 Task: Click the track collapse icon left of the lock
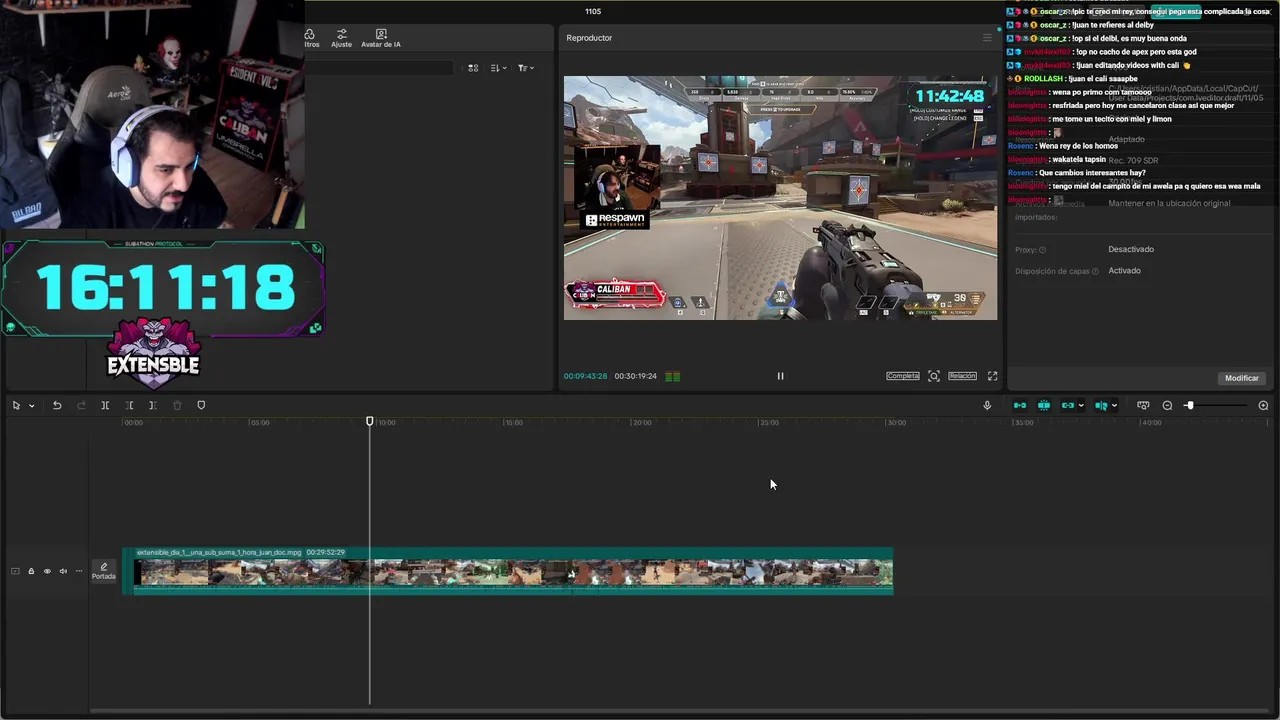[x=15, y=571]
